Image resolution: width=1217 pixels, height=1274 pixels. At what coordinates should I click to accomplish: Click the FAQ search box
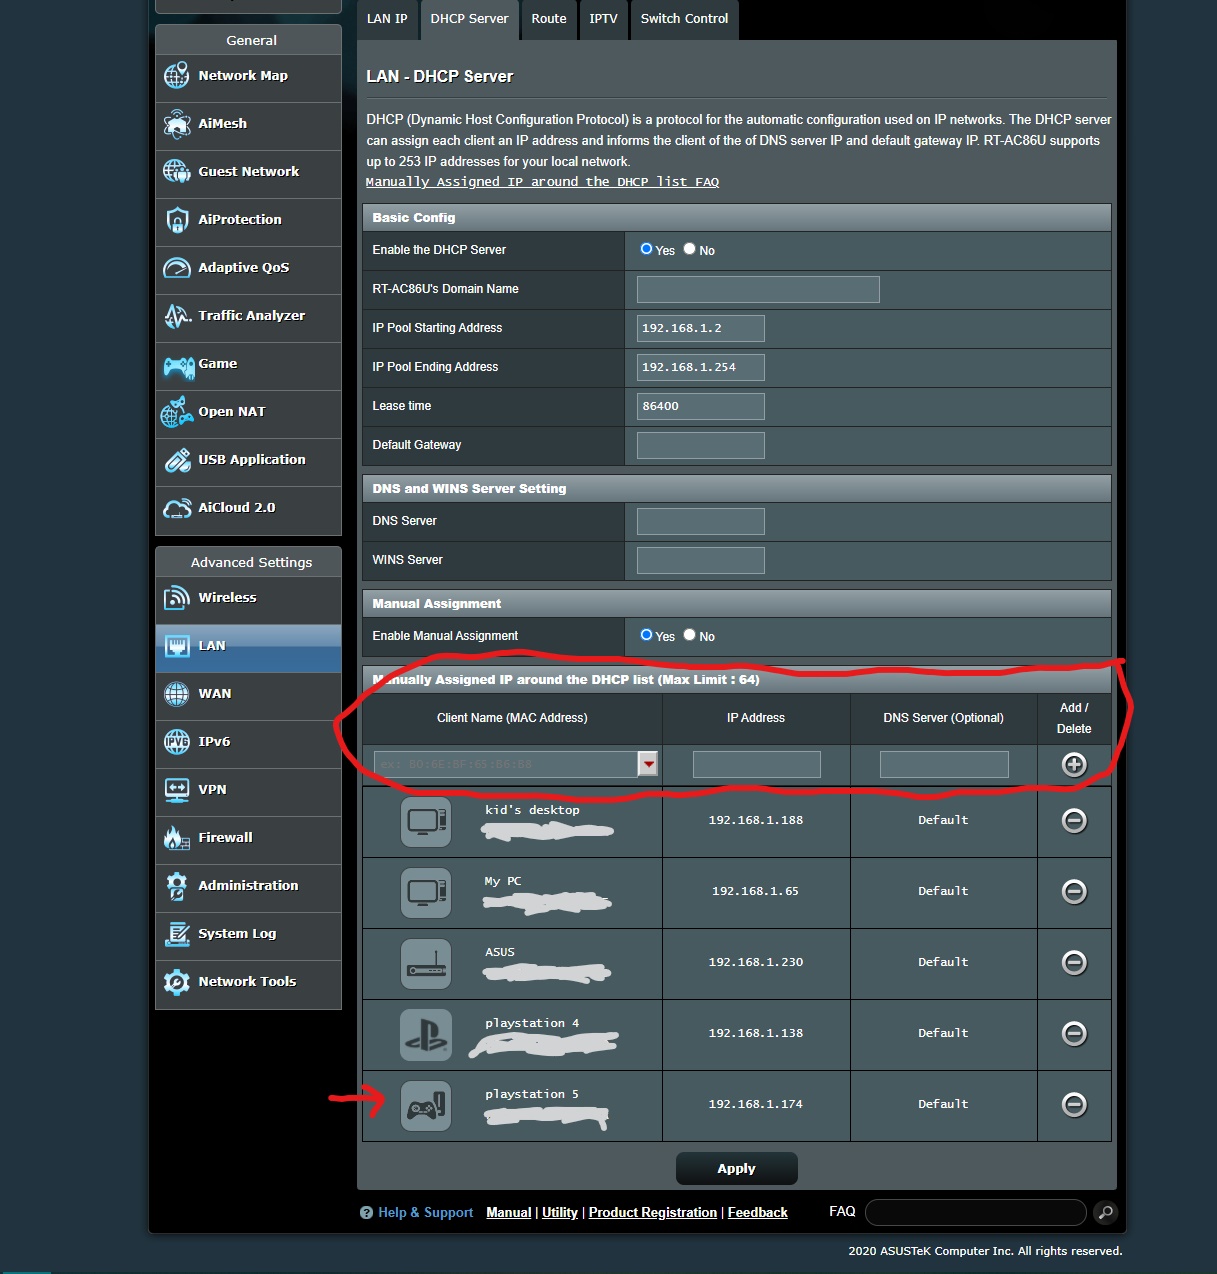tap(975, 1213)
